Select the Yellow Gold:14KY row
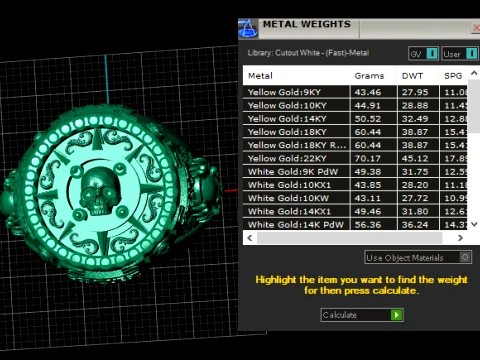480x360 pixels. [x=355, y=119]
